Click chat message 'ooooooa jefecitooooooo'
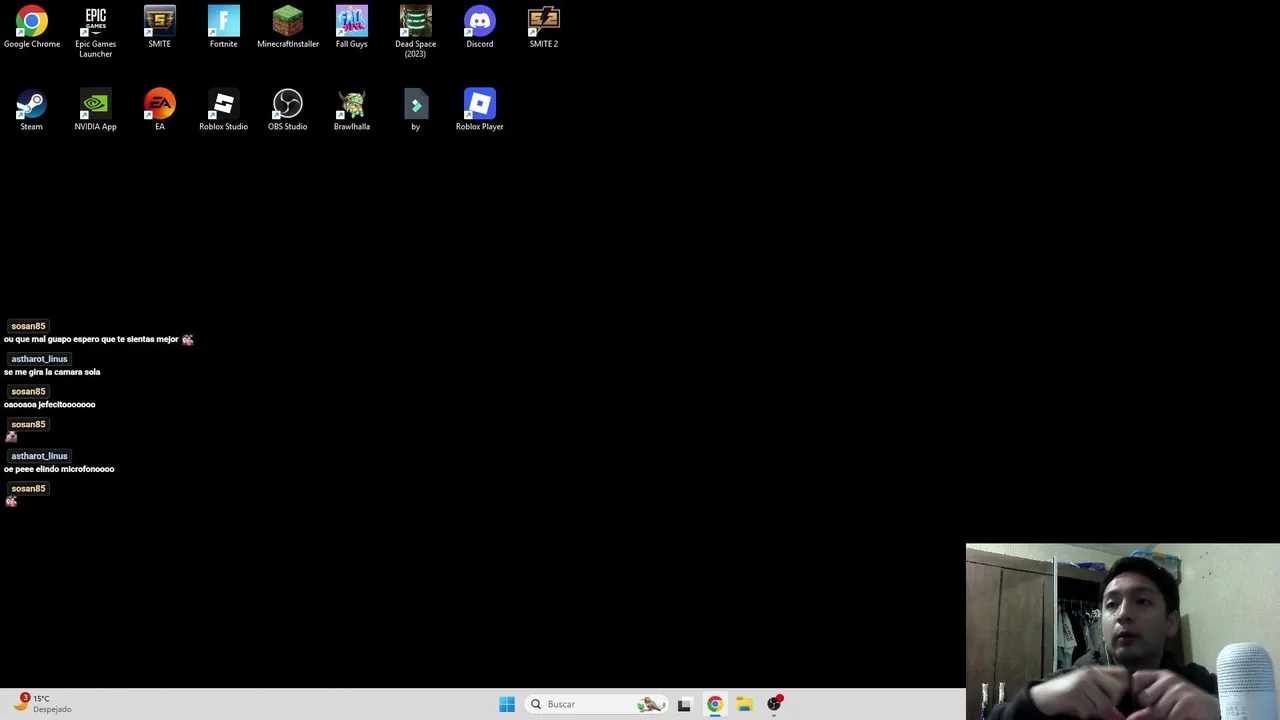This screenshot has height=720, width=1280. click(x=50, y=405)
